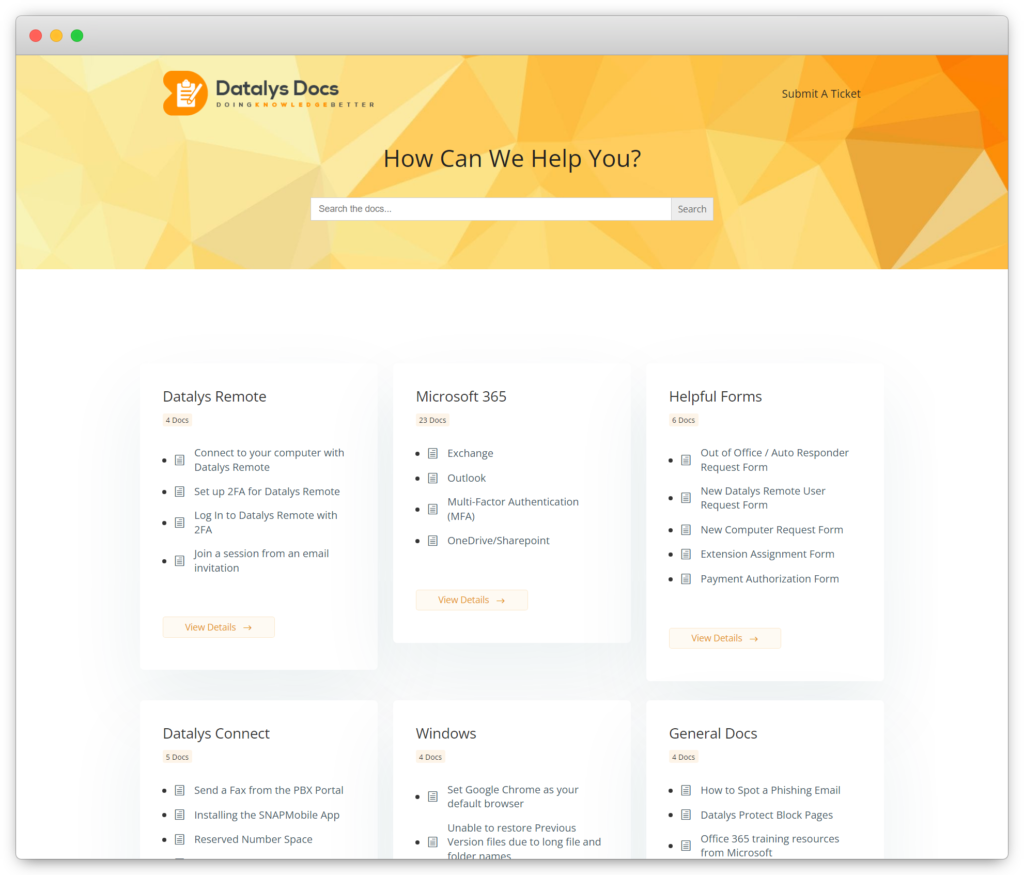Click the document icon beside Exchange

(433, 453)
